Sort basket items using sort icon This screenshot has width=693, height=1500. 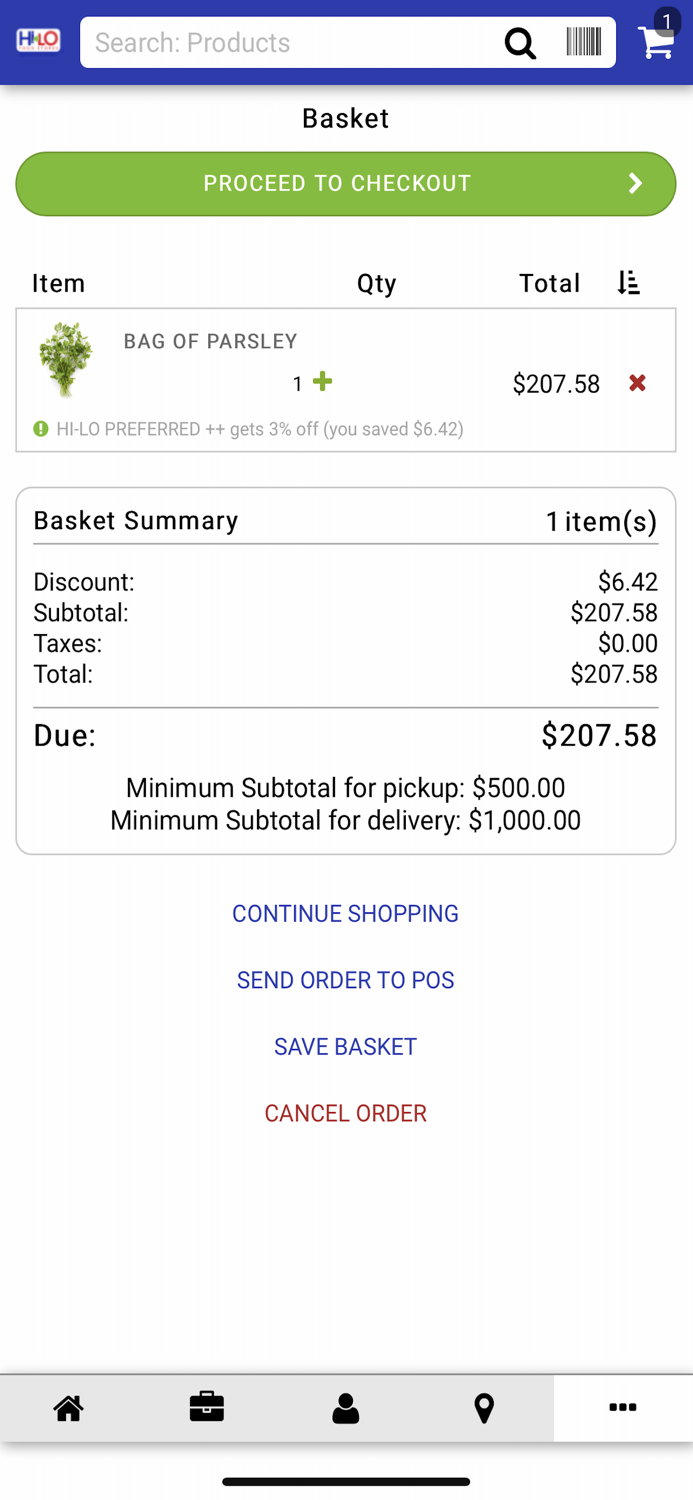click(628, 283)
